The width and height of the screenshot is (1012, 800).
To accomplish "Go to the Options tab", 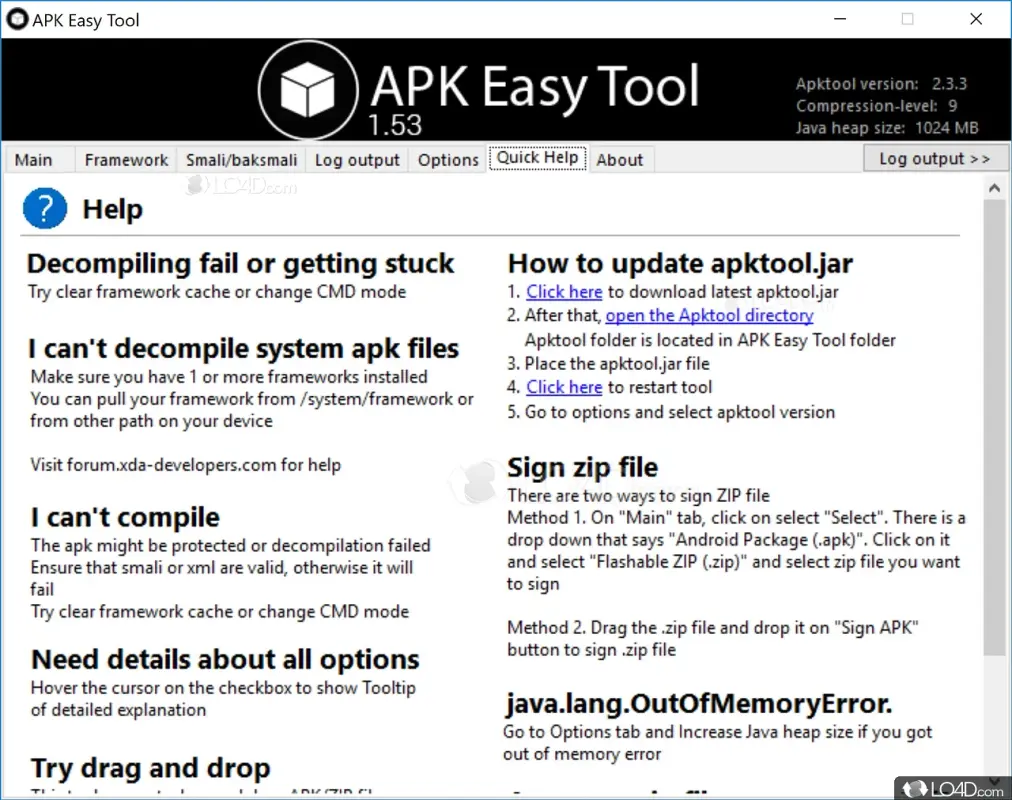I will [x=448, y=160].
